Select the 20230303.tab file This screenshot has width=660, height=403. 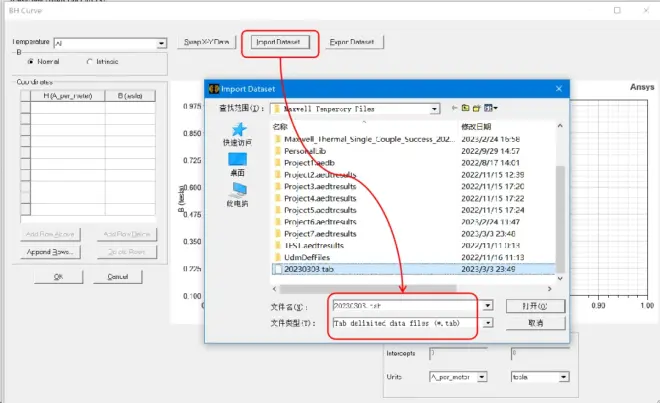click(x=309, y=269)
